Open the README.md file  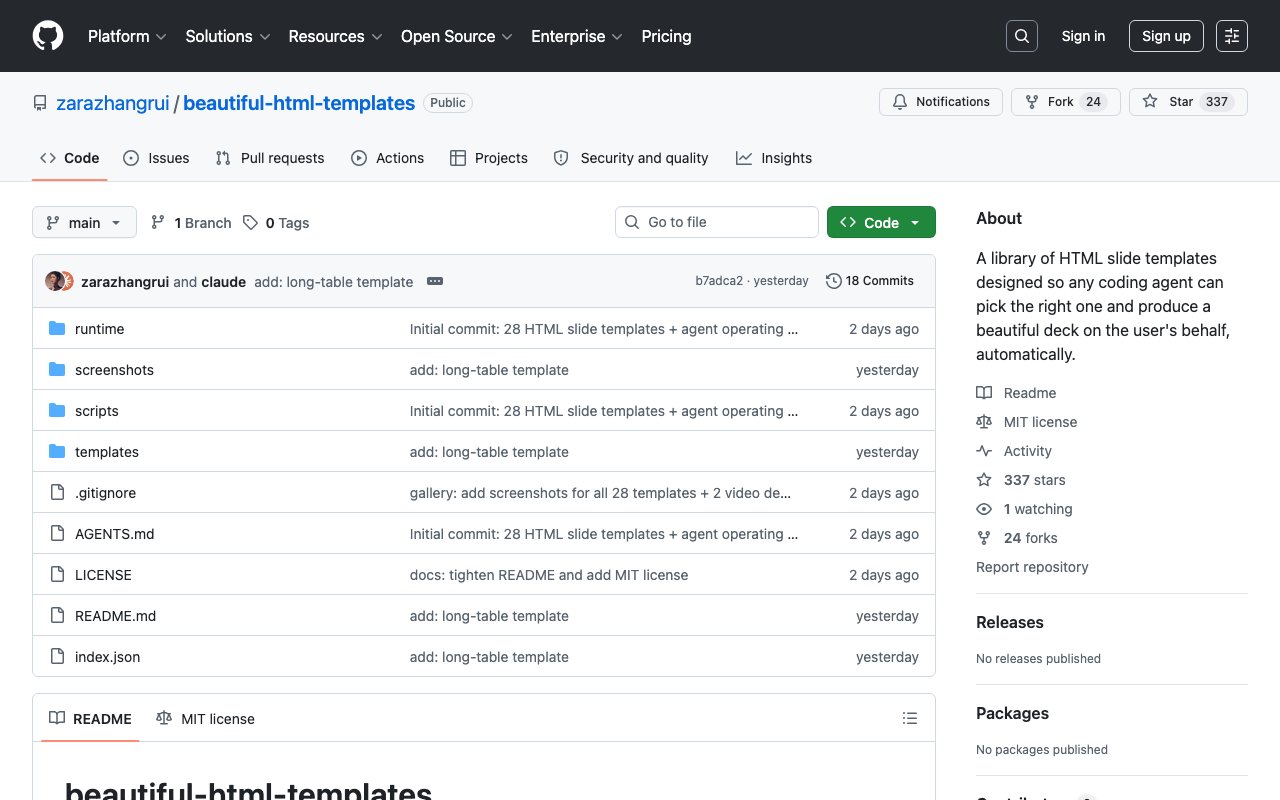(x=116, y=616)
